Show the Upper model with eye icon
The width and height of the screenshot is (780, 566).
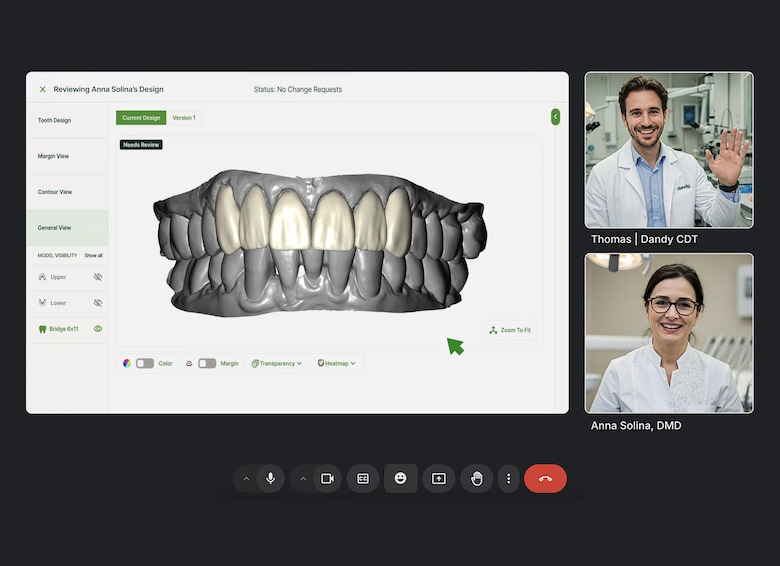coord(98,277)
